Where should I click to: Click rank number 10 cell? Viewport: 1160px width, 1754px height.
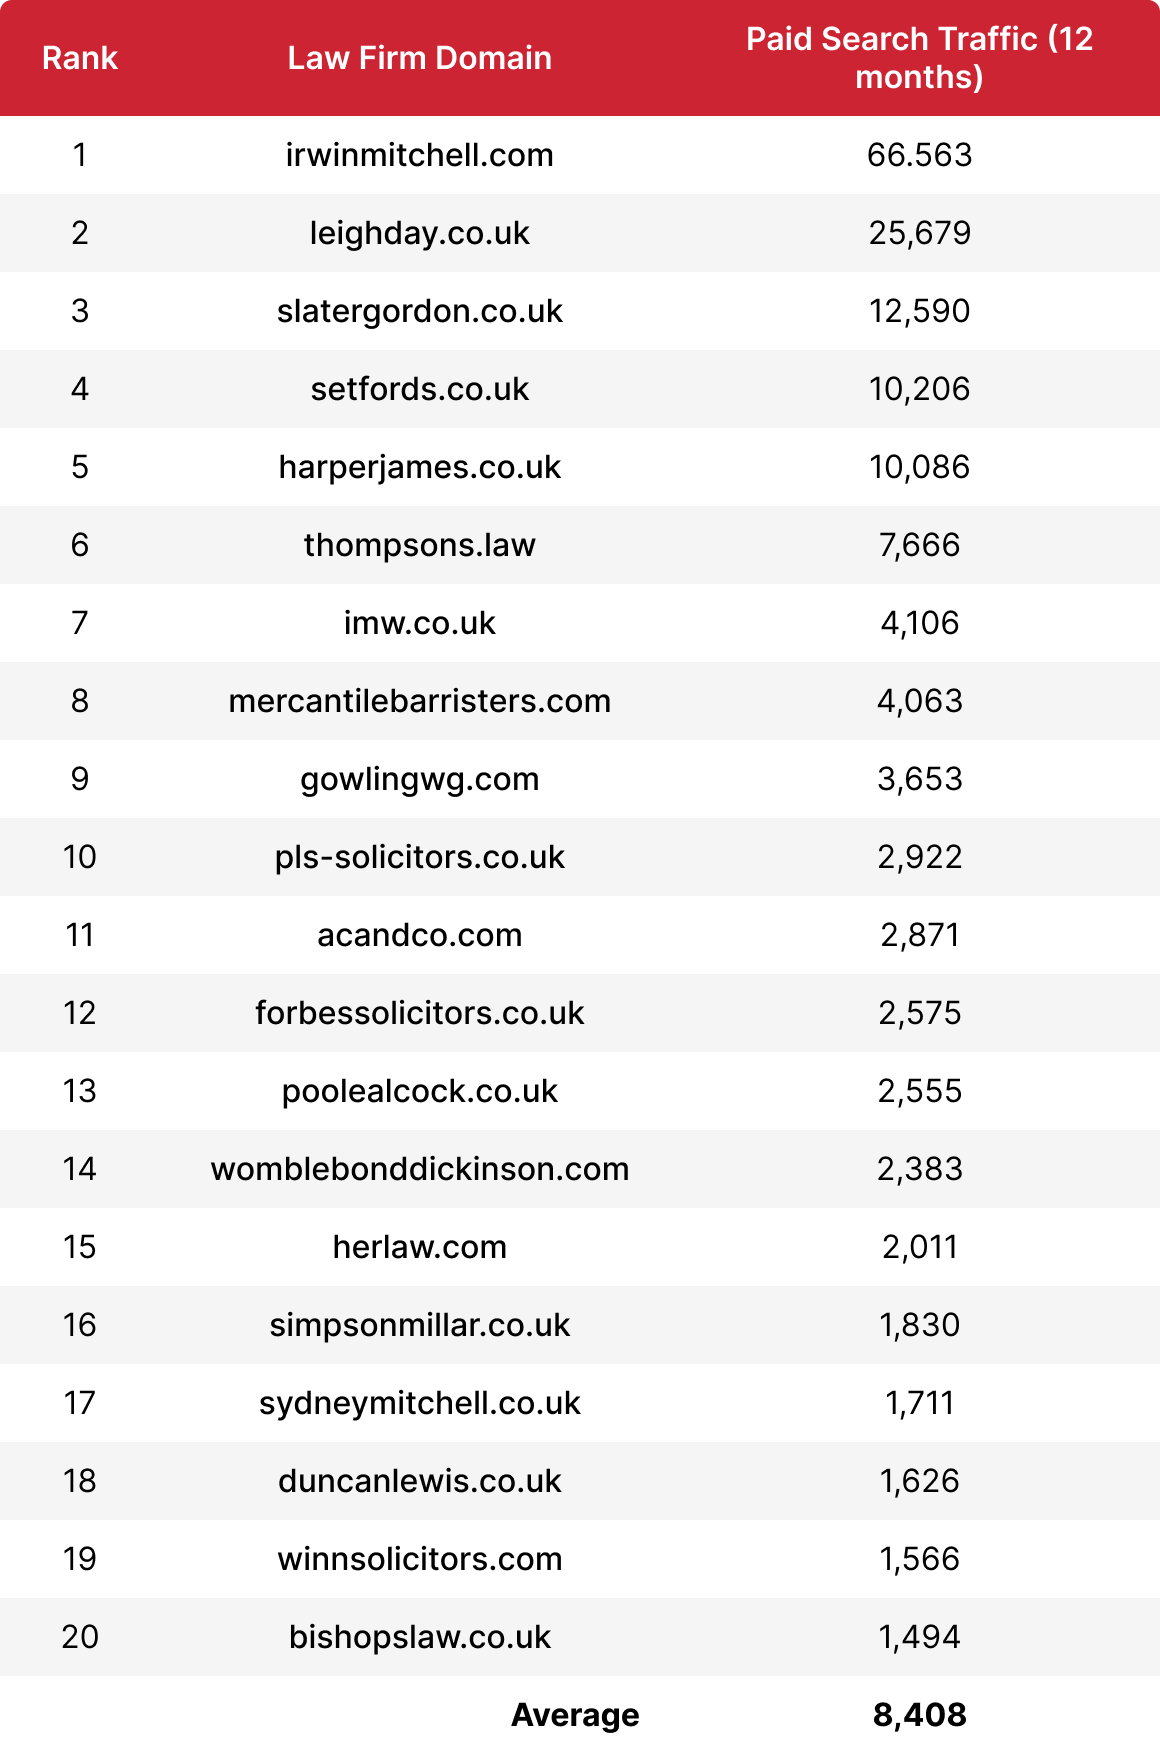click(x=80, y=857)
